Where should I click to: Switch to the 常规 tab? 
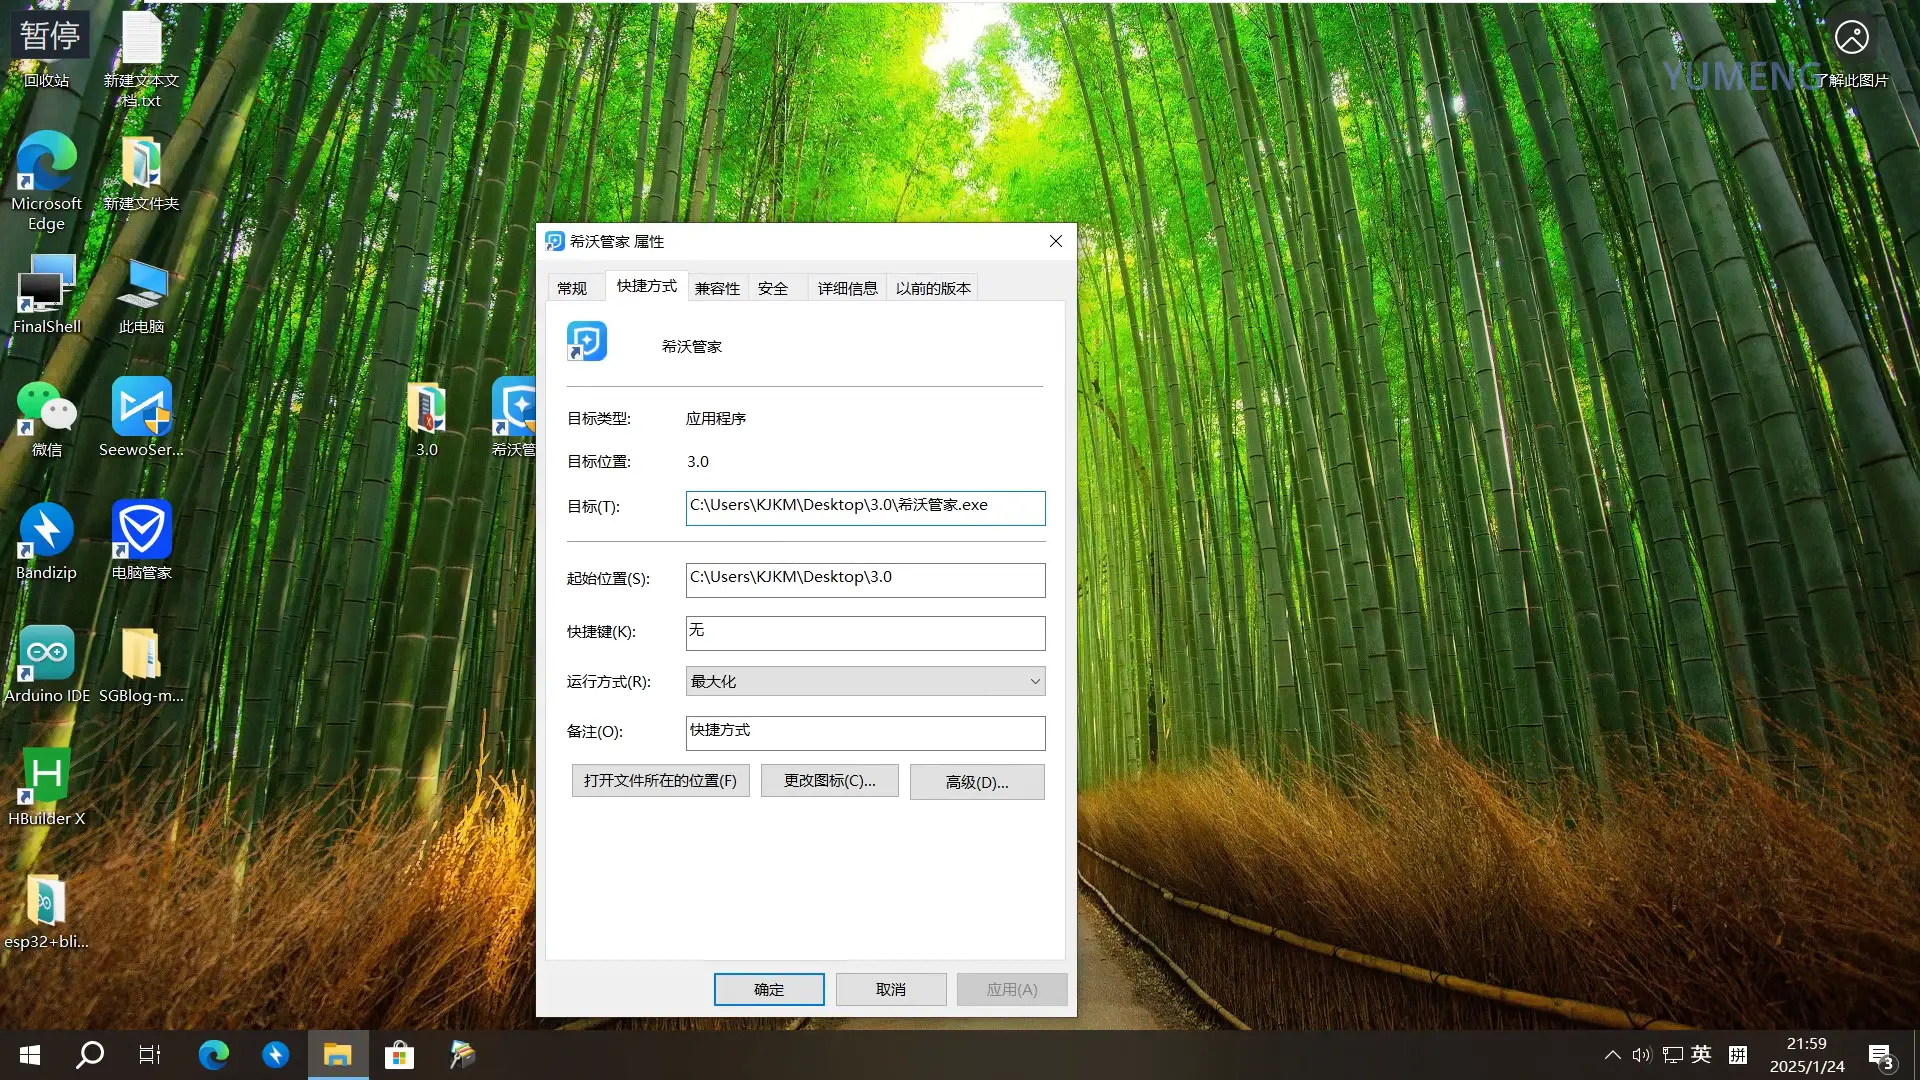[572, 289]
